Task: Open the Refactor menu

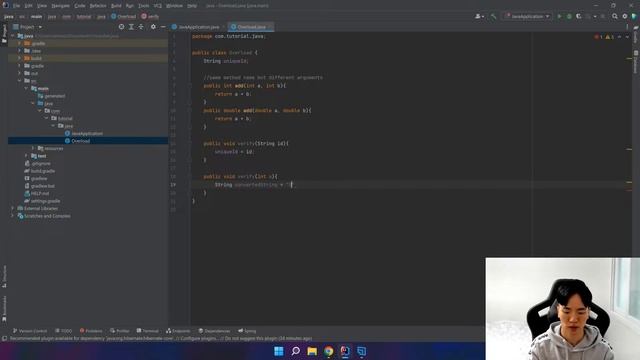Action: [98, 6]
